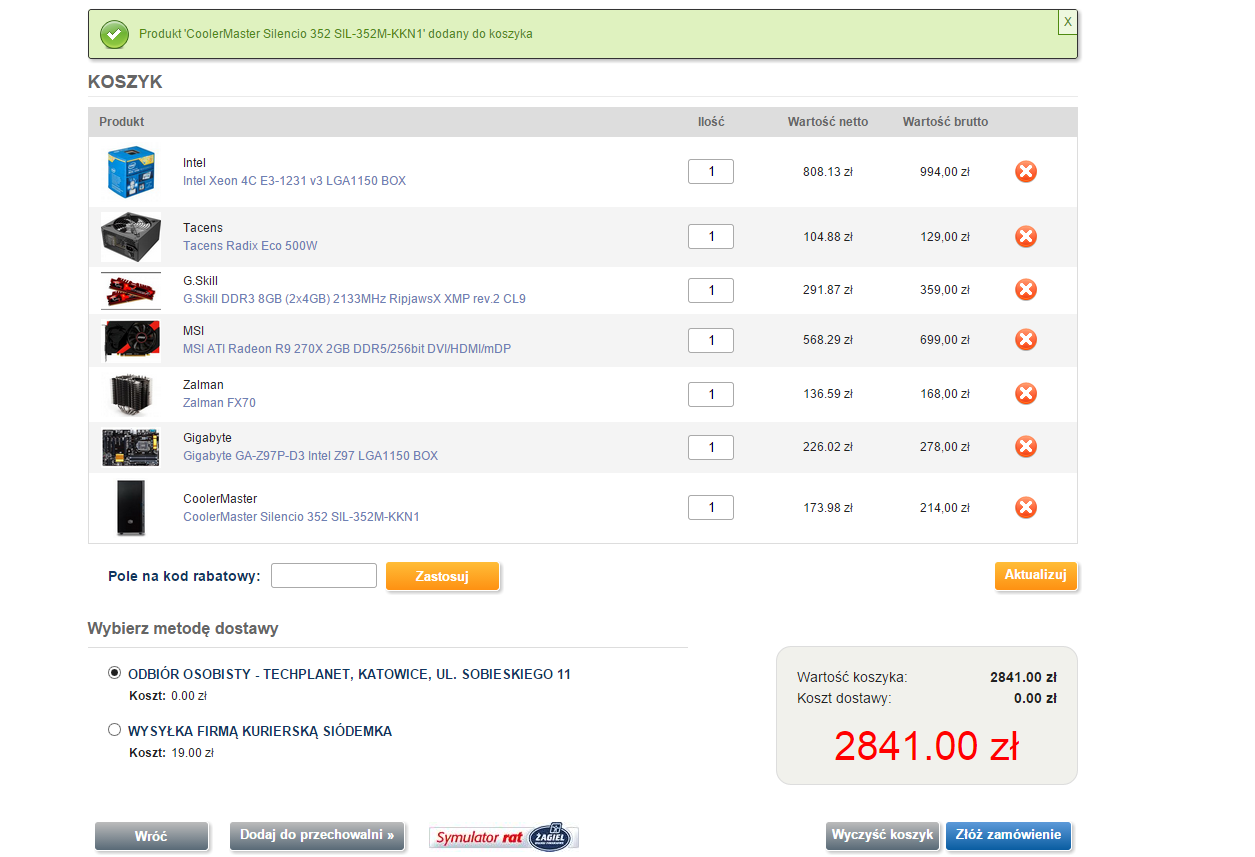Dismiss the green notification with X
Screen dimensions: 1255x857
[x=1068, y=21]
